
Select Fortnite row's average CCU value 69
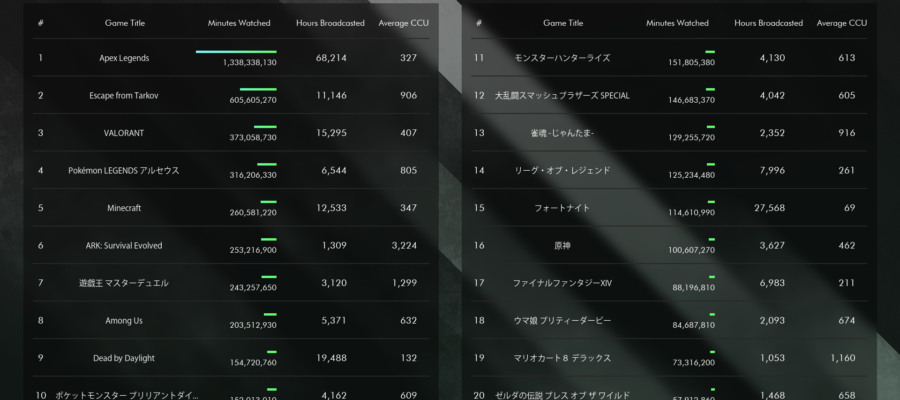point(849,208)
